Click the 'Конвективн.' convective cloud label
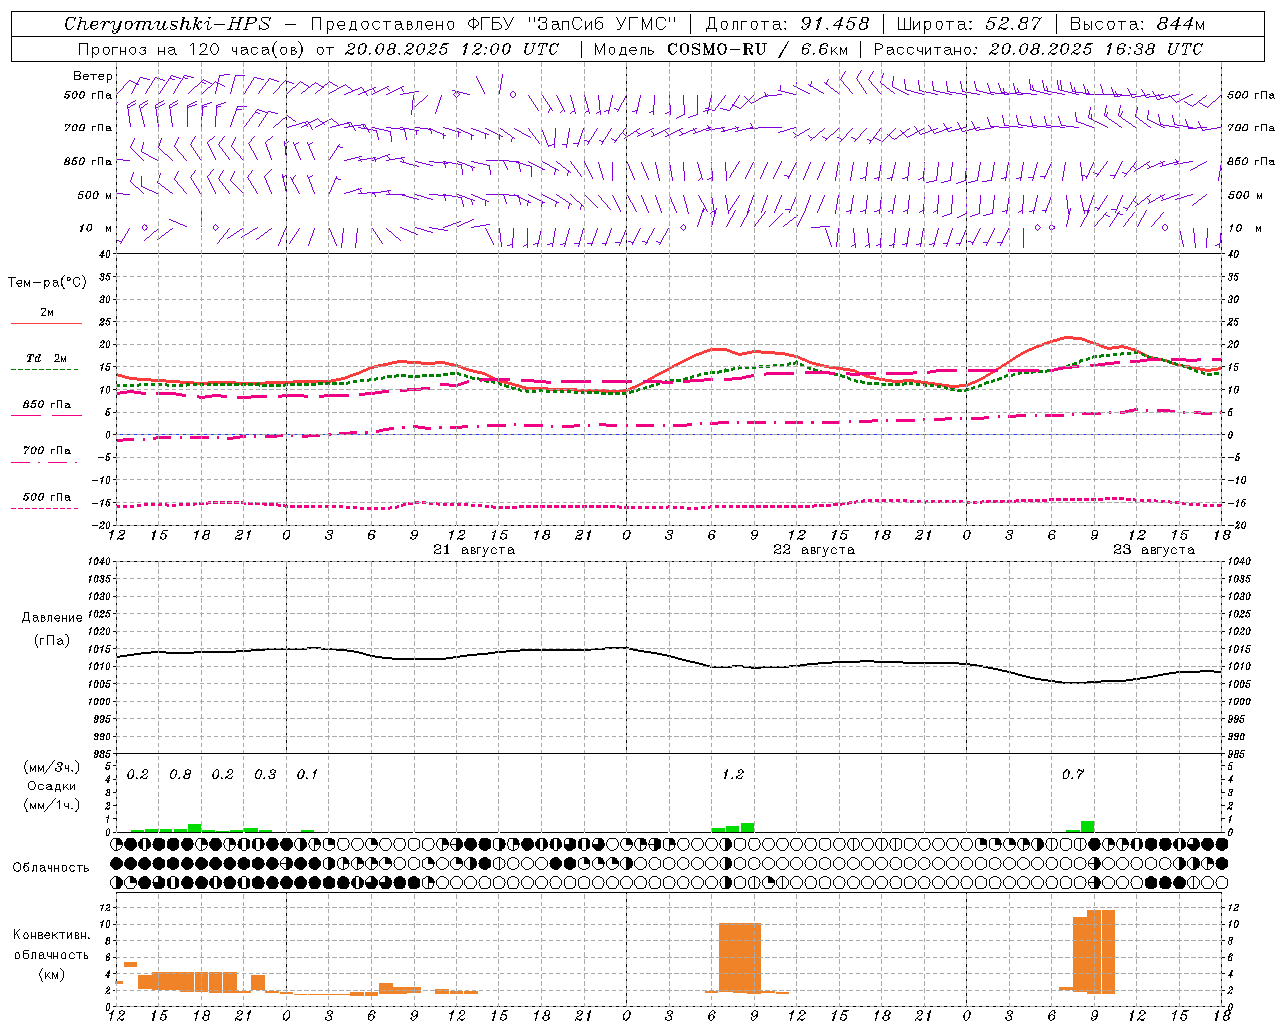1280x1024 pixels. point(52,935)
